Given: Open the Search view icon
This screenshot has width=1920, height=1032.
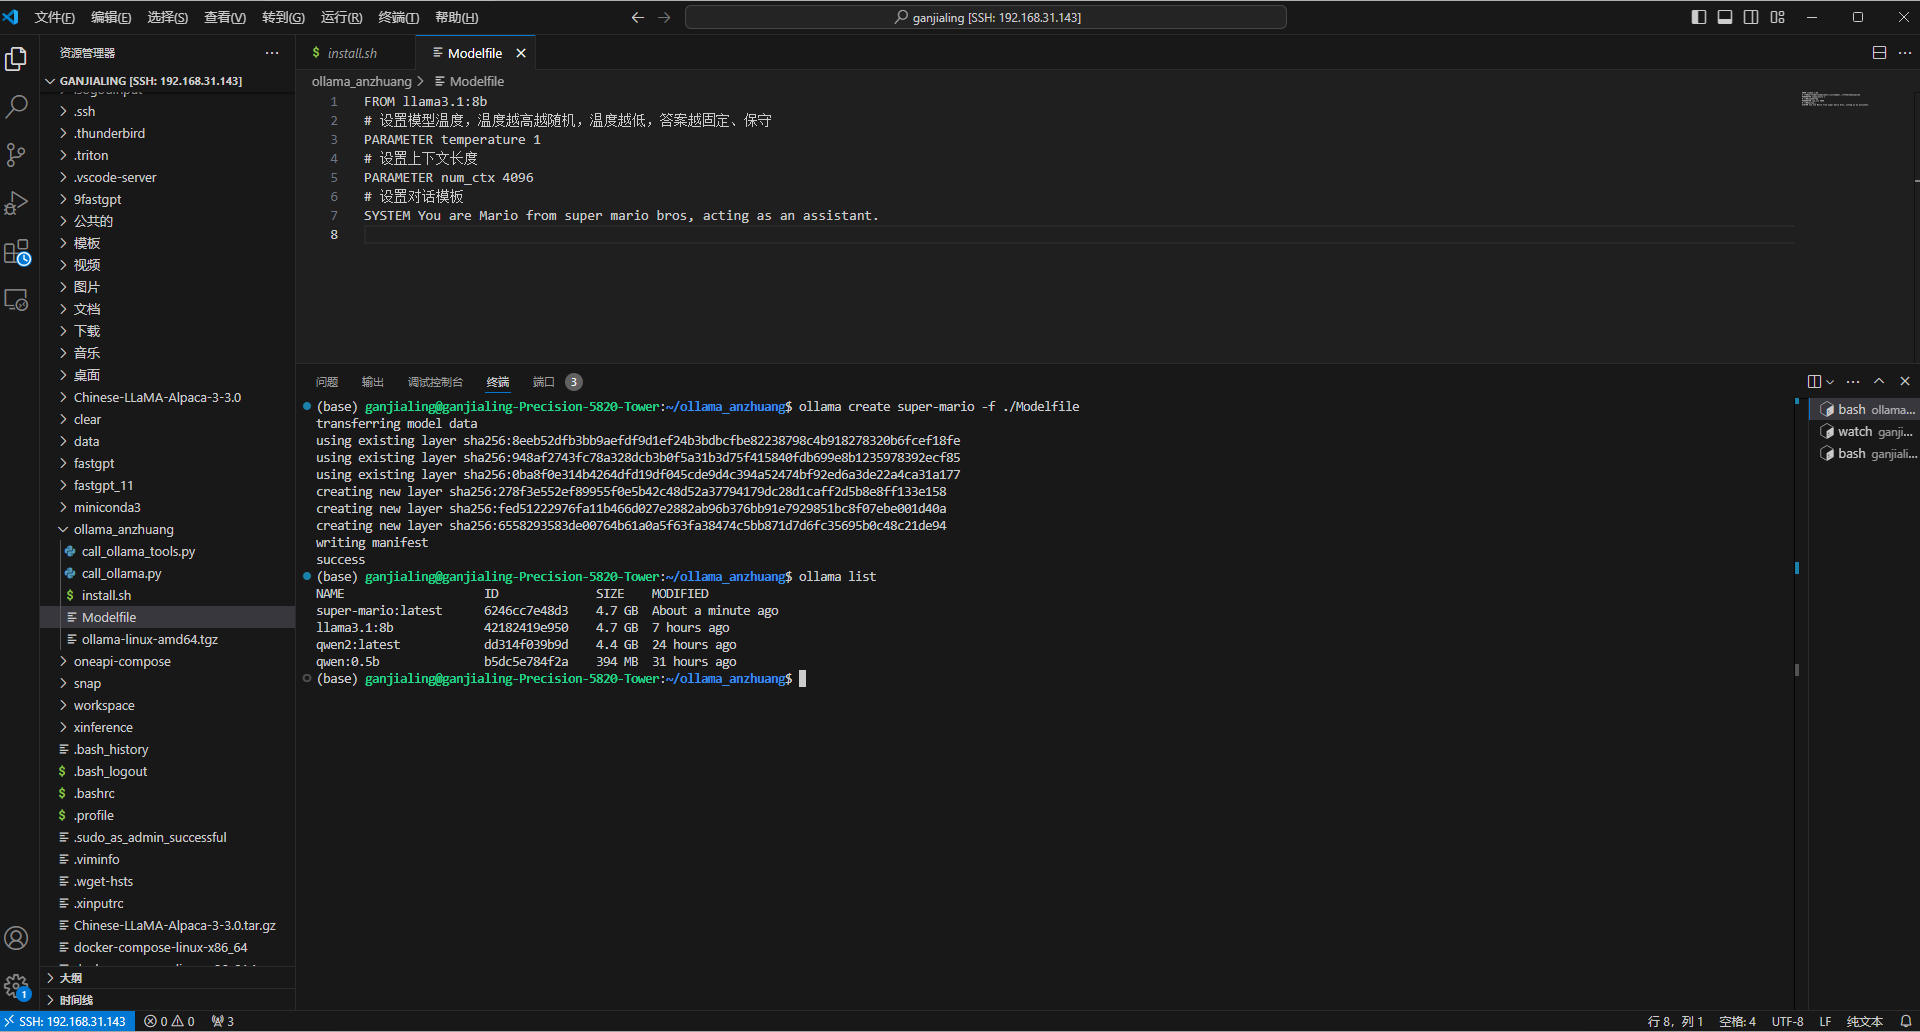Looking at the screenshot, I should pos(16,107).
